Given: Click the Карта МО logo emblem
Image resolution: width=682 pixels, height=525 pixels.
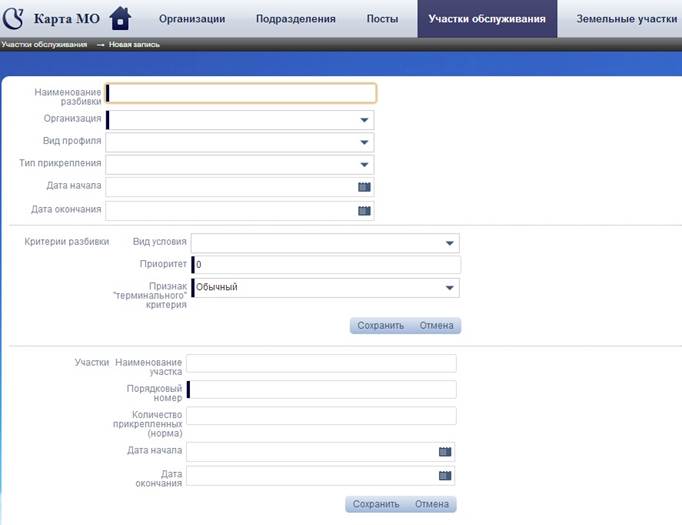Looking at the screenshot, I should [13, 19].
